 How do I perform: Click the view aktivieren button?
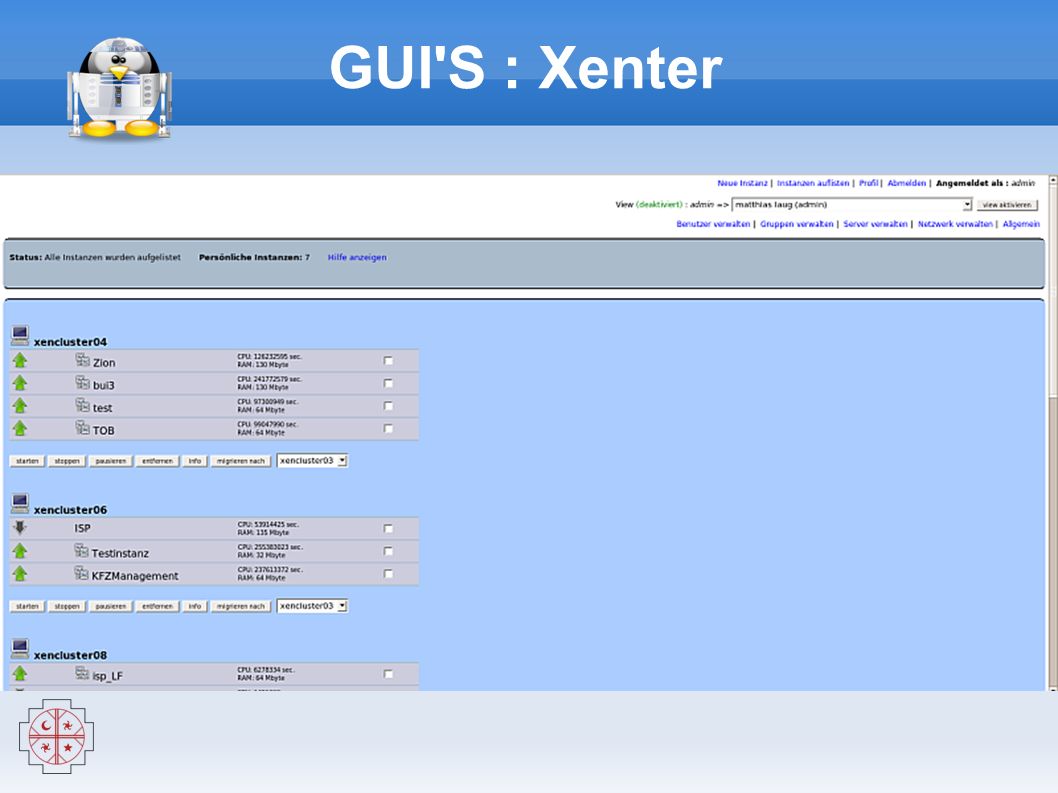pyautogui.click(x=1007, y=204)
